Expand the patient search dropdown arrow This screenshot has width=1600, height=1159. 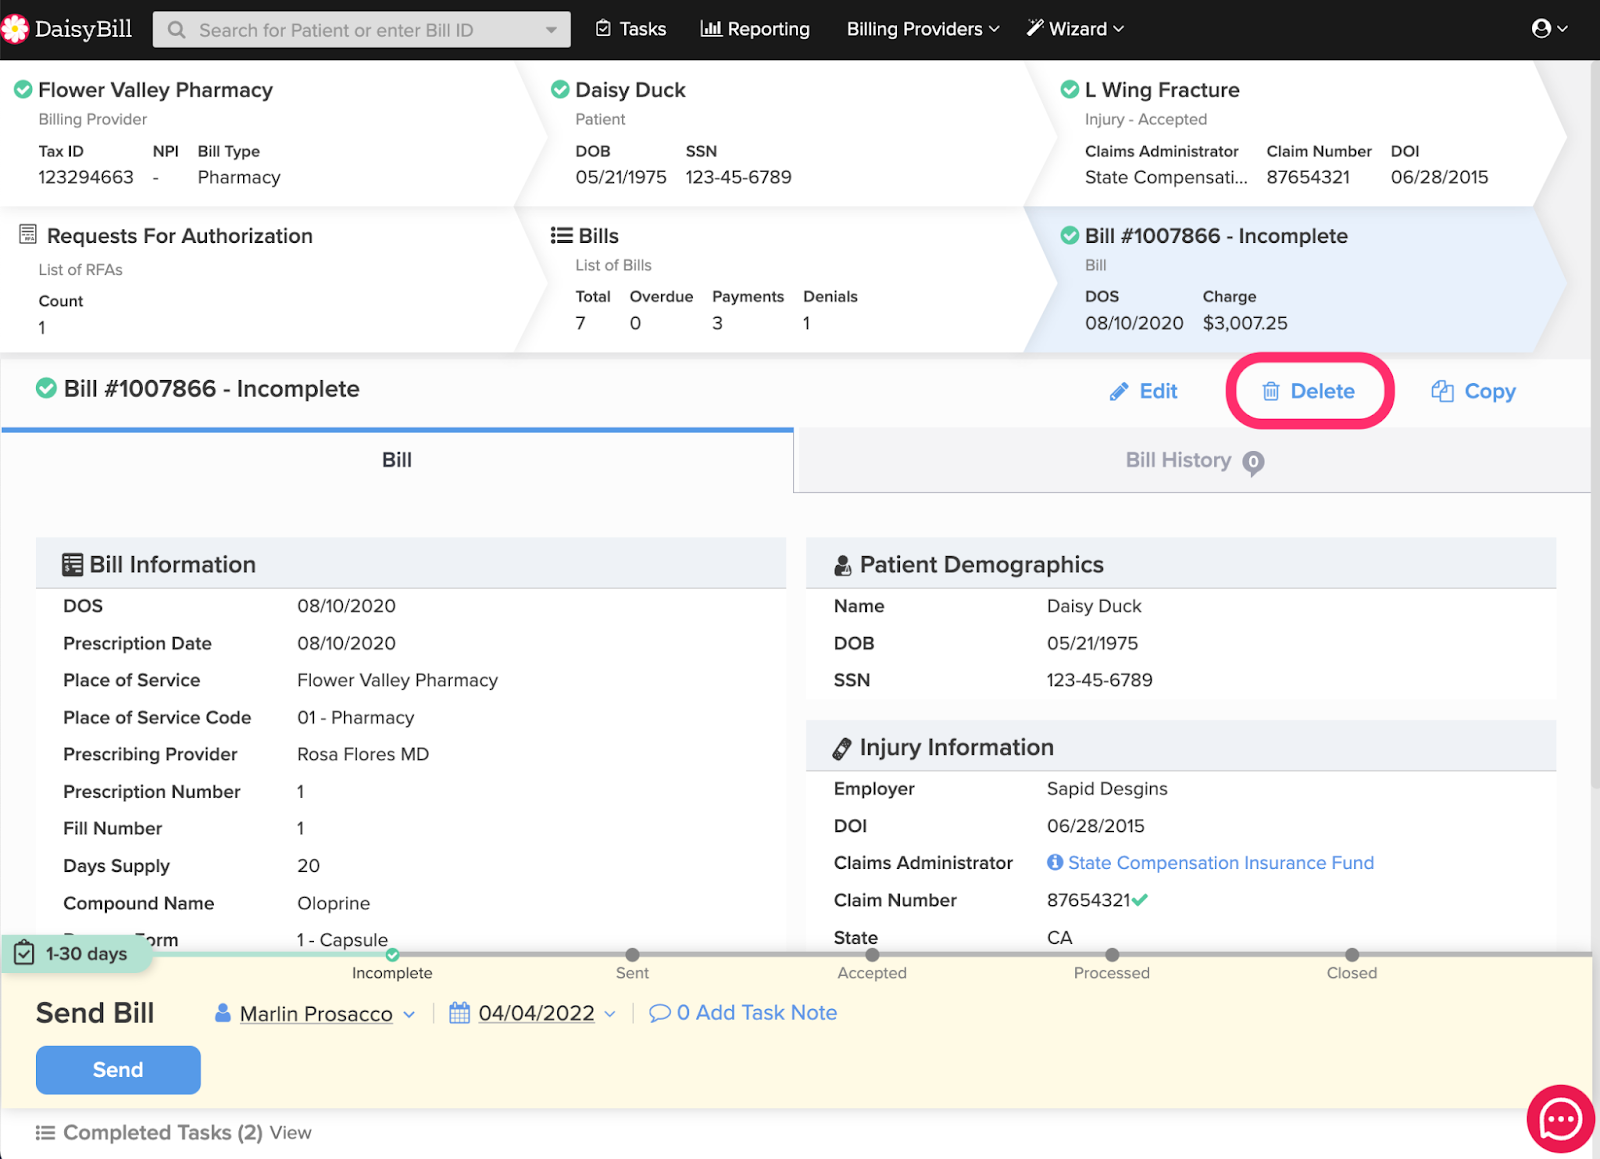[x=551, y=30]
